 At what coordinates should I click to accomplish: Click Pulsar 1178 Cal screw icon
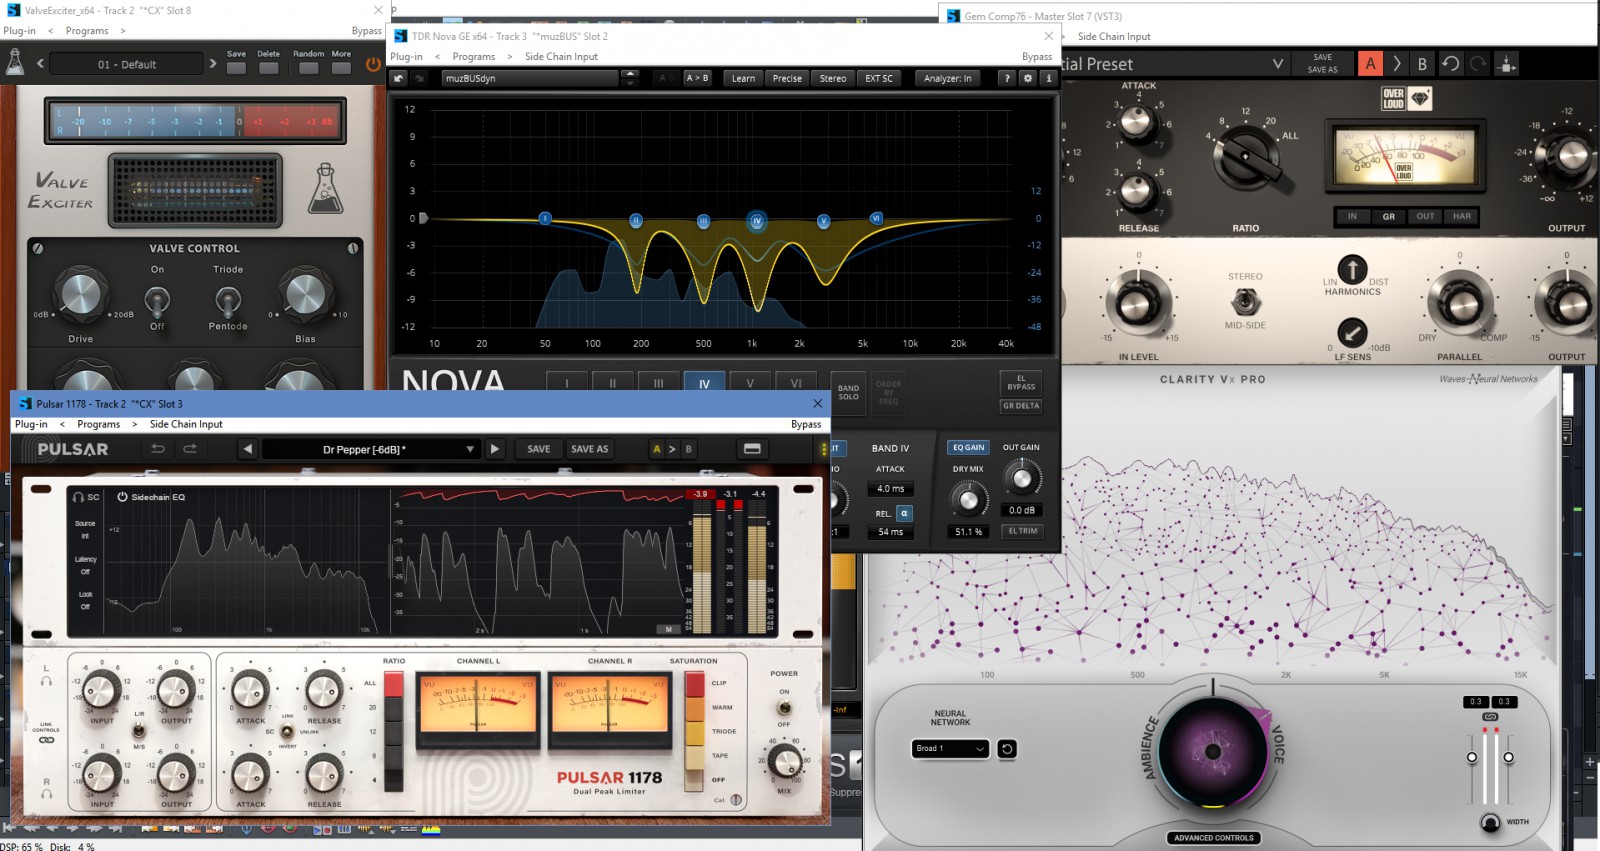tap(736, 800)
